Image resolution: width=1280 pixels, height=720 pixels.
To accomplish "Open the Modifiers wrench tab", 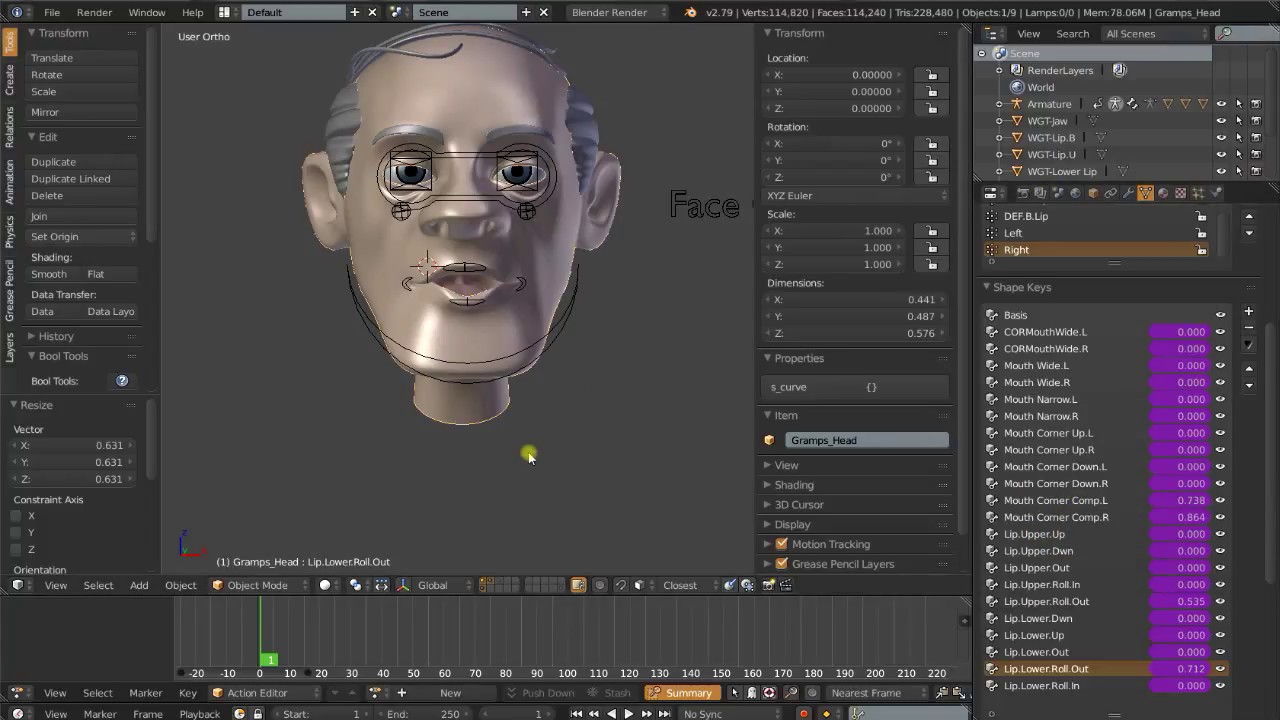I will pyautogui.click(x=1128, y=193).
